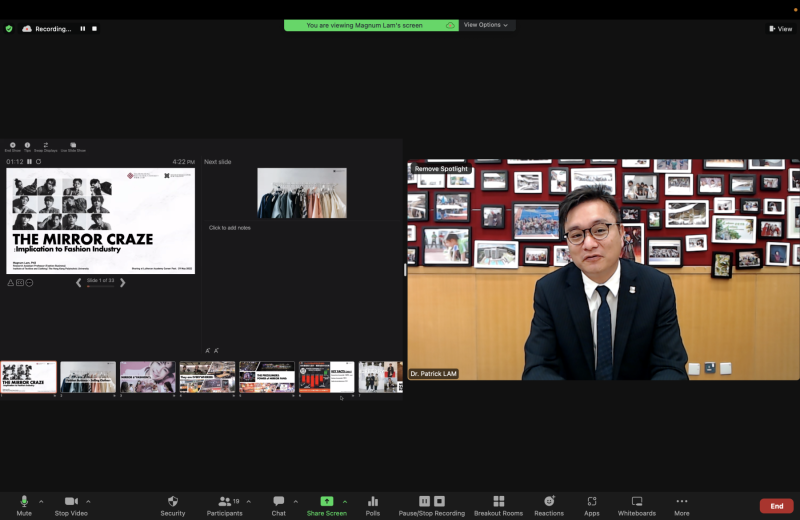Open the Apps icon
800x520 pixels.
[592, 501]
